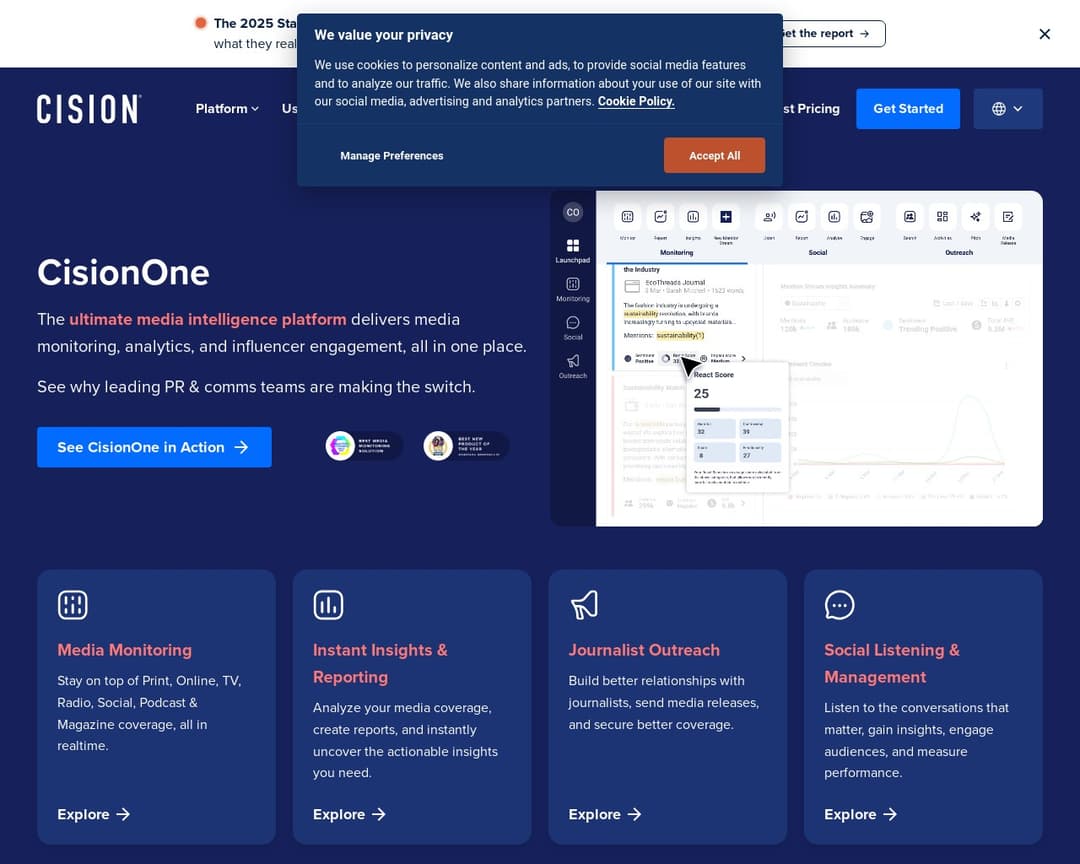The width and height of the screenshot is (1080, 864).
Task: Click the Journalist Outreach megaphone icon
Action: coord(584,605)
